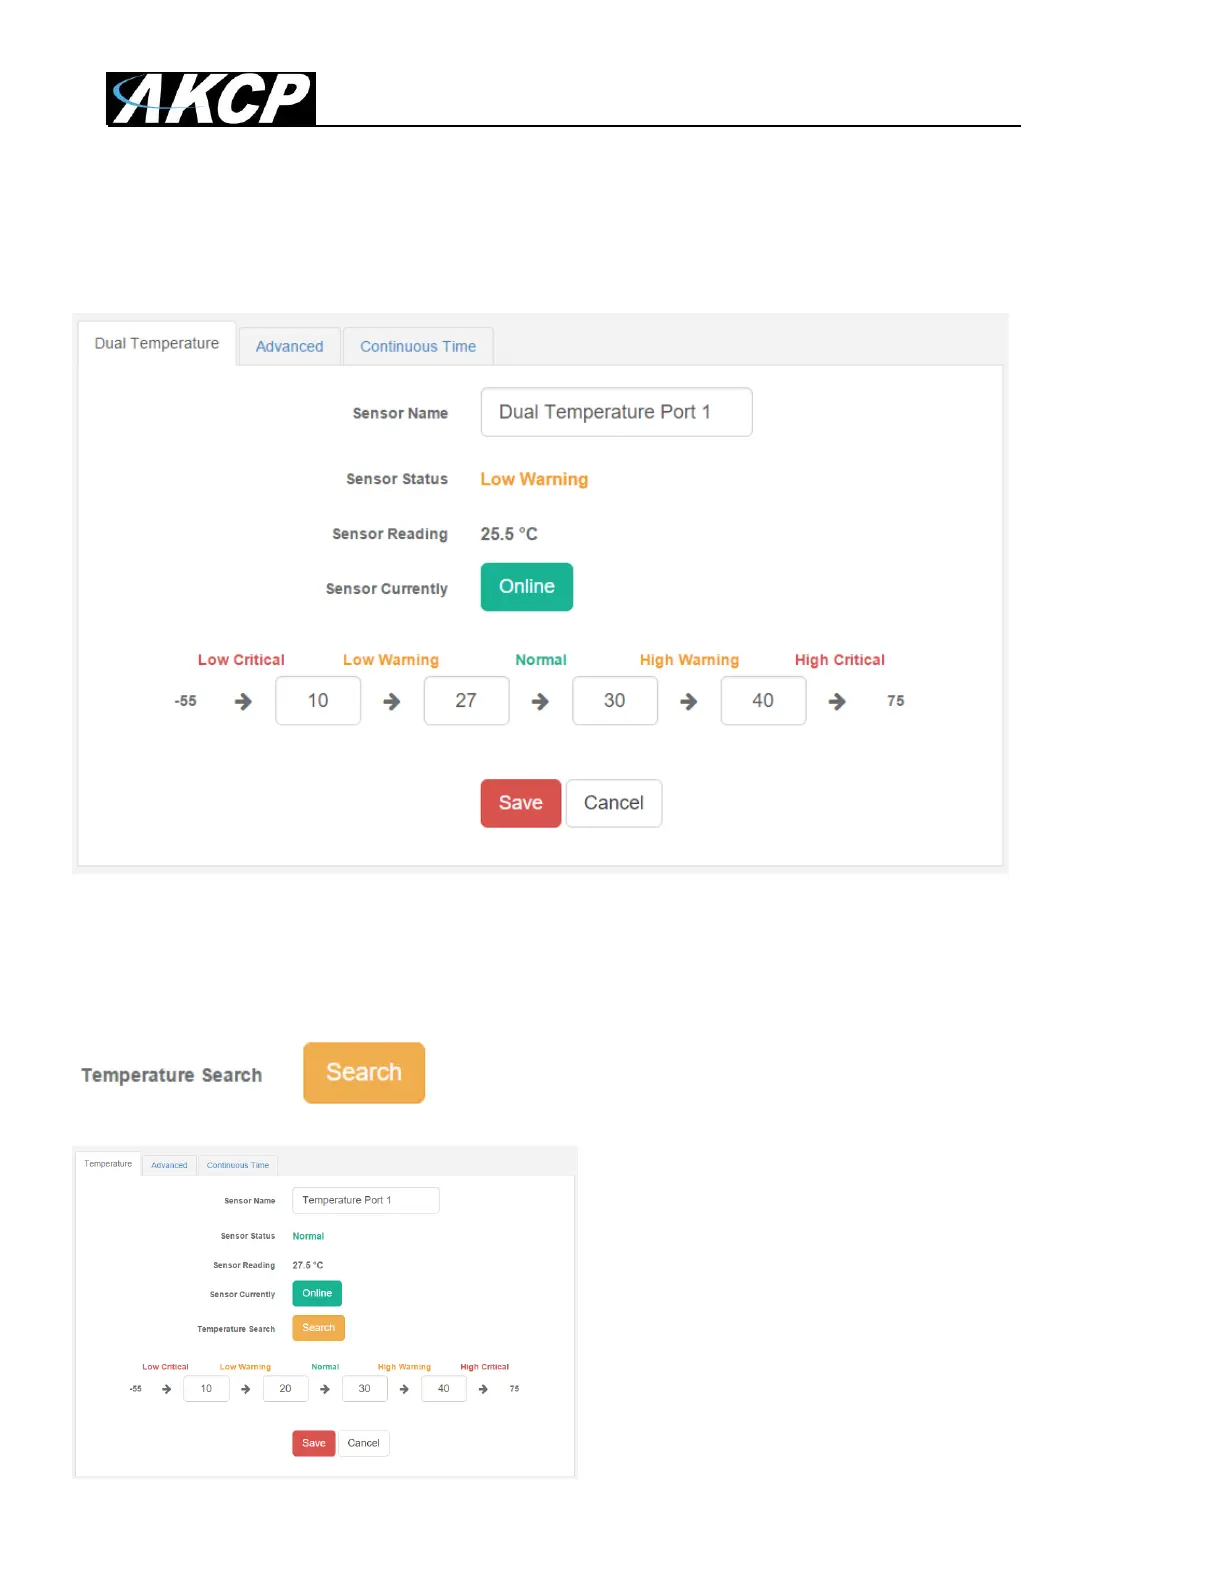
Task: Click the arrow between fields 10 and 27
Action: pyautogui.click(x=392, y=702)
